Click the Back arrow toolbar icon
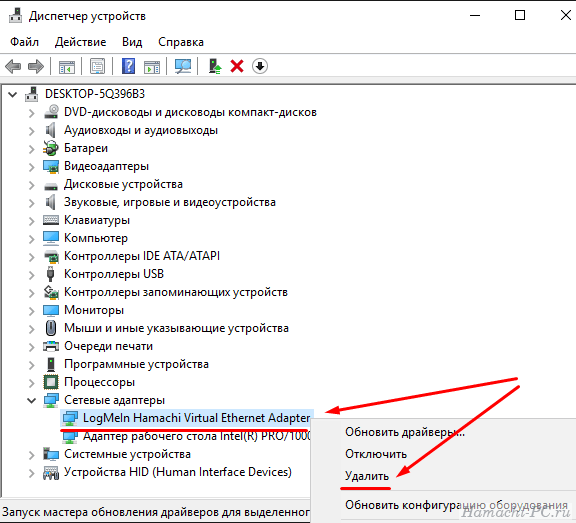Image resolution: width=576 pixels, height=523 pixels. (13, 66)
